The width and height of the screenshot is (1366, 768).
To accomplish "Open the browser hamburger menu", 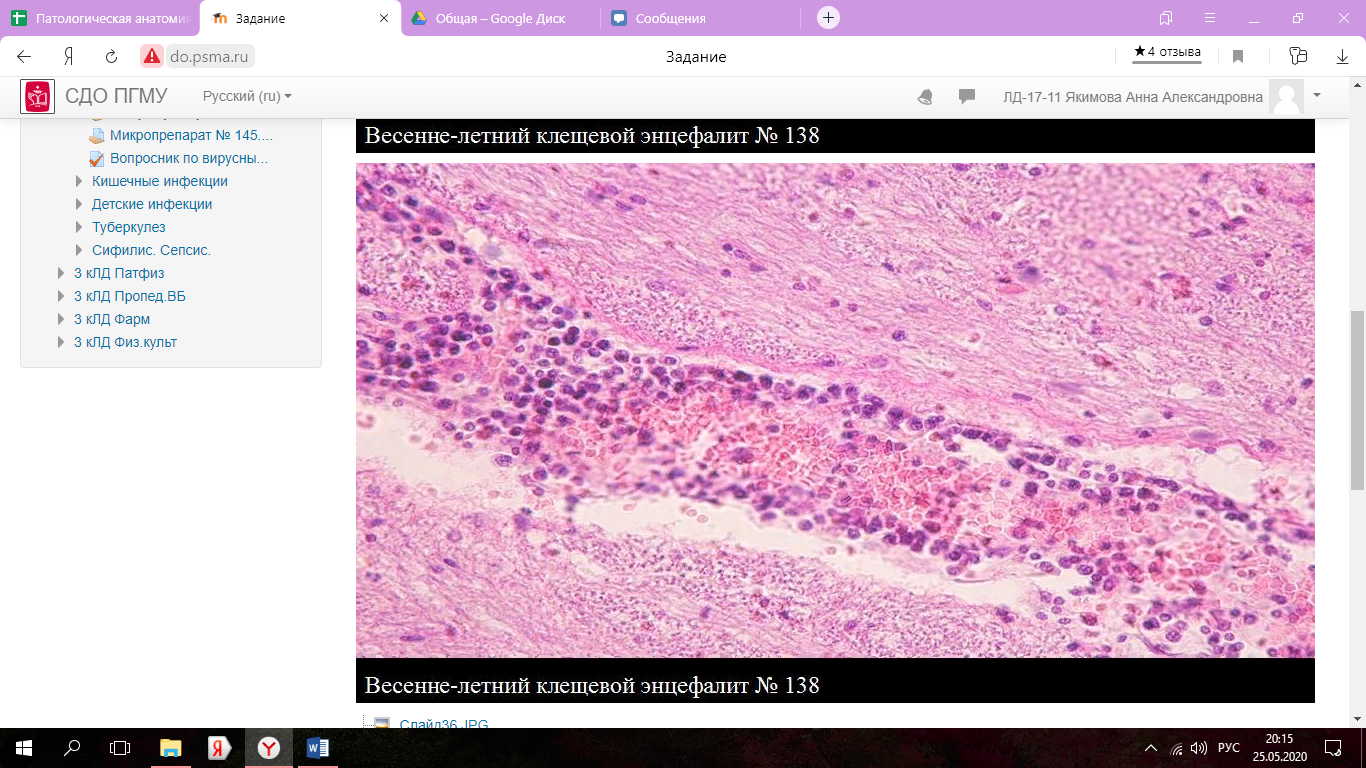I will [x=1210, y=18].
